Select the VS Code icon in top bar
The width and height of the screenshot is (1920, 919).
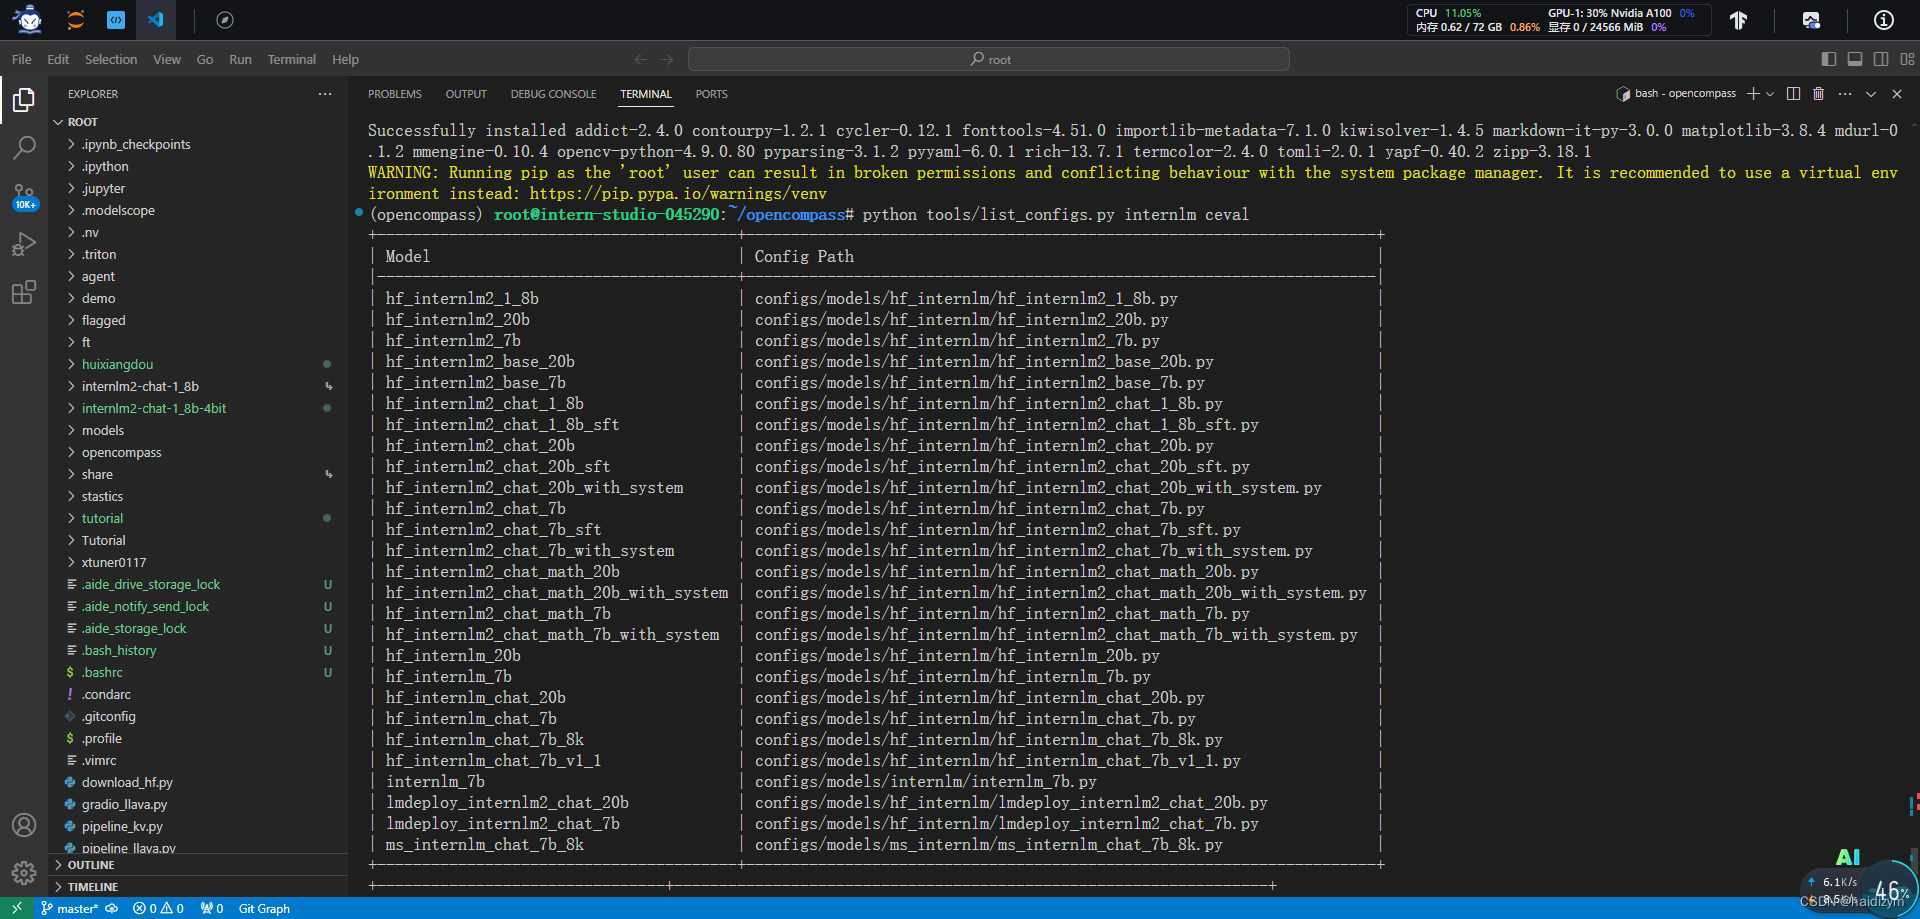(x=156, y=19)
